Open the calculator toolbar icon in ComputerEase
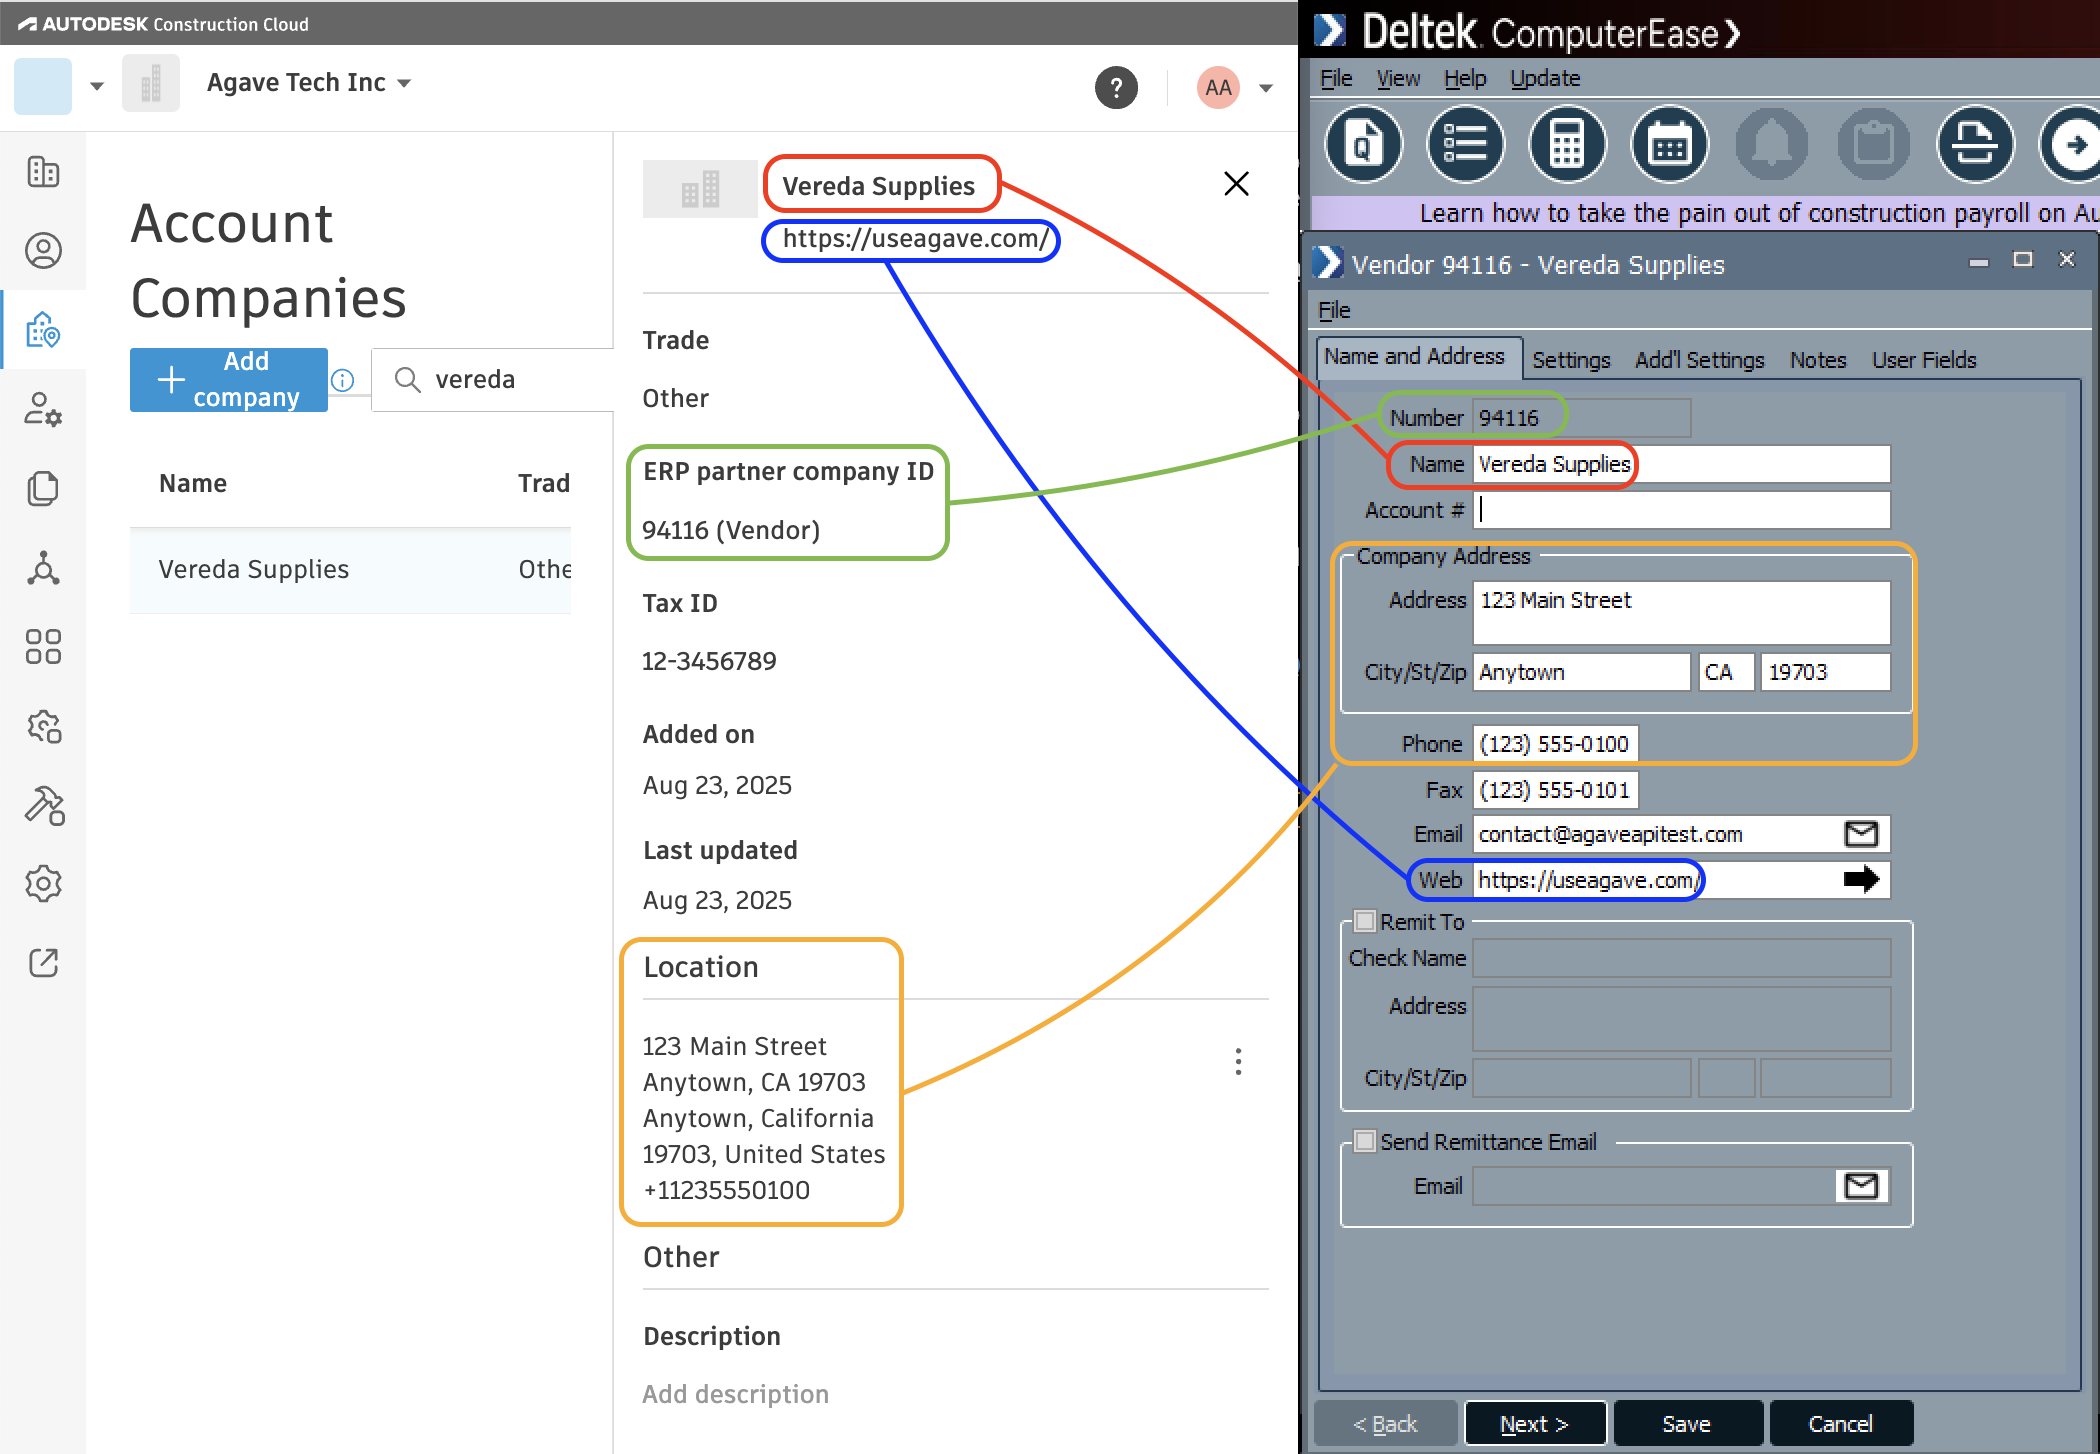Screen dimensions: 2100x1454 [1568, 145]
